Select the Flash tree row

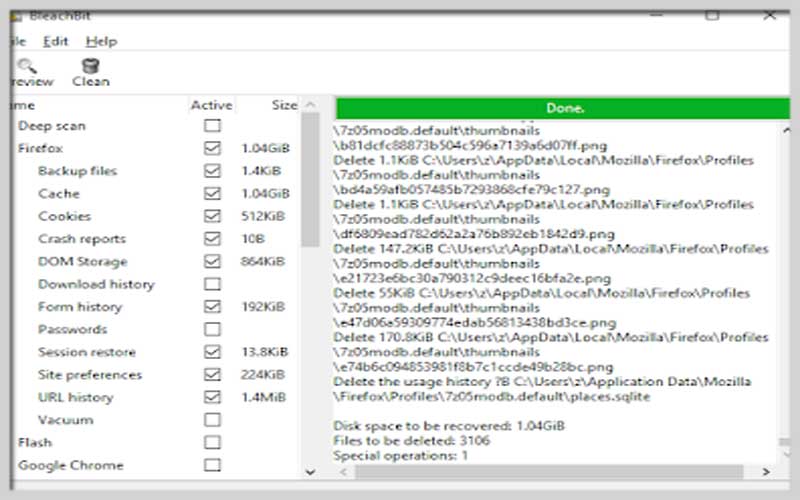click(156, 442)
